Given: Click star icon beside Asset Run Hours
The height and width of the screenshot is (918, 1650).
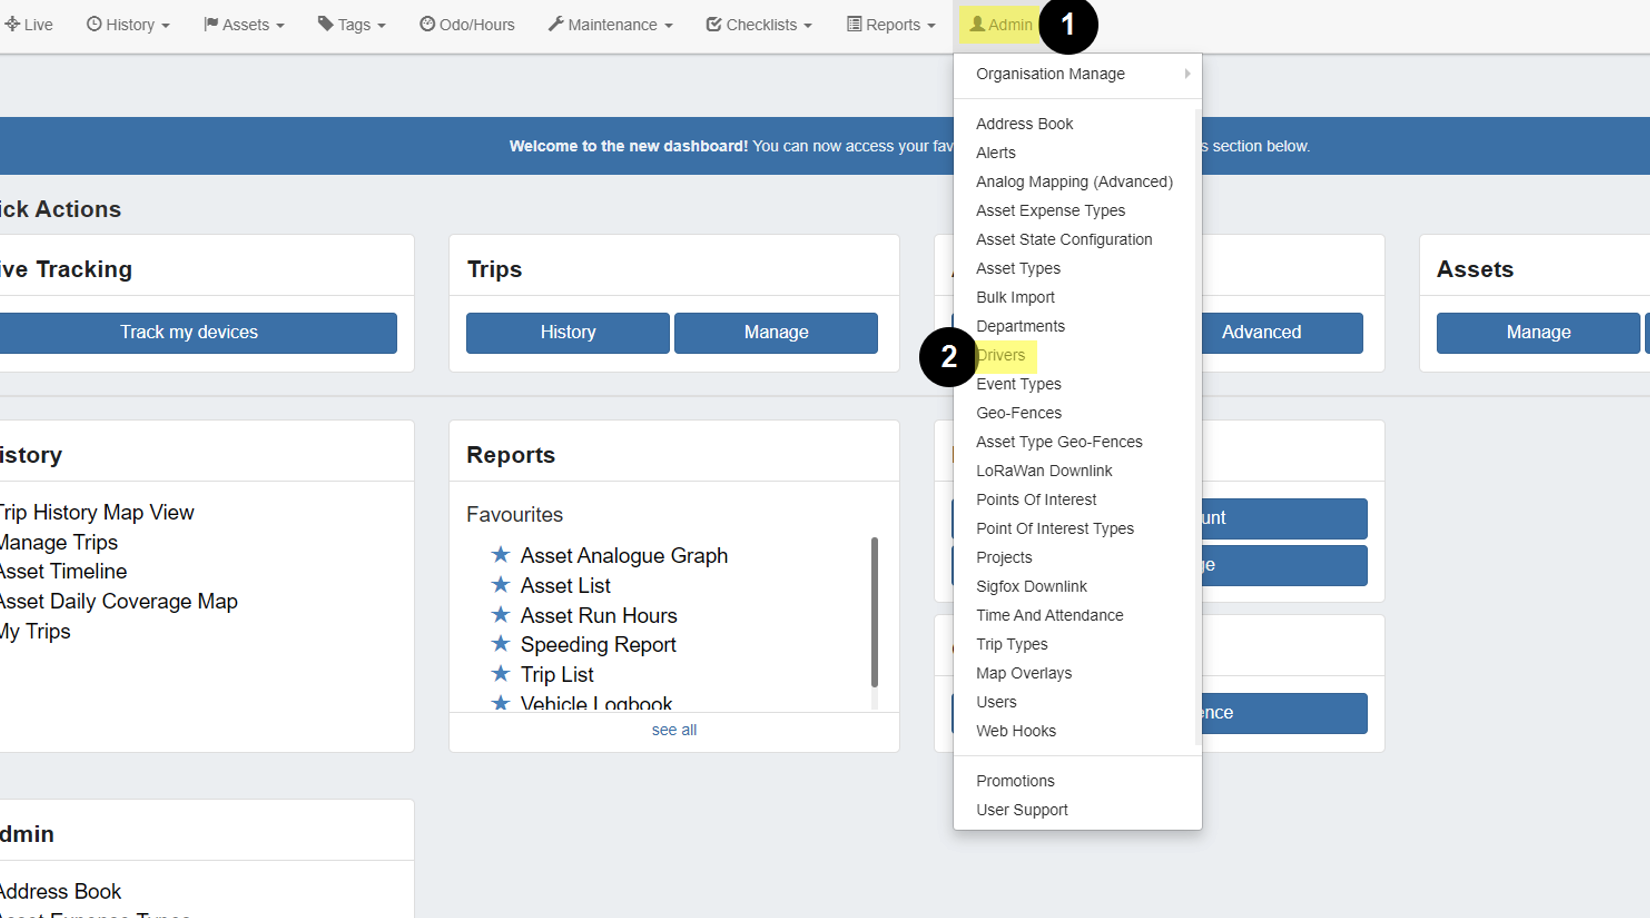Looking at the screenshot, I should click(x=501, y=614).
